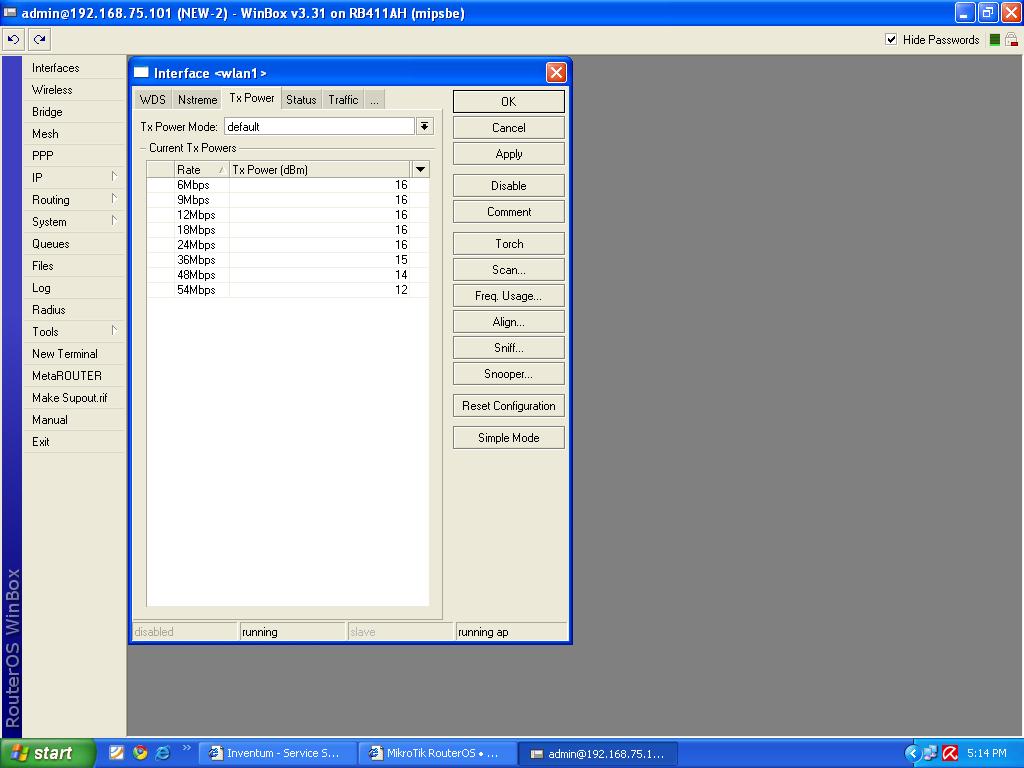Open the Scan... tool
Screen dimensions: 1024x768
[509, 270]
